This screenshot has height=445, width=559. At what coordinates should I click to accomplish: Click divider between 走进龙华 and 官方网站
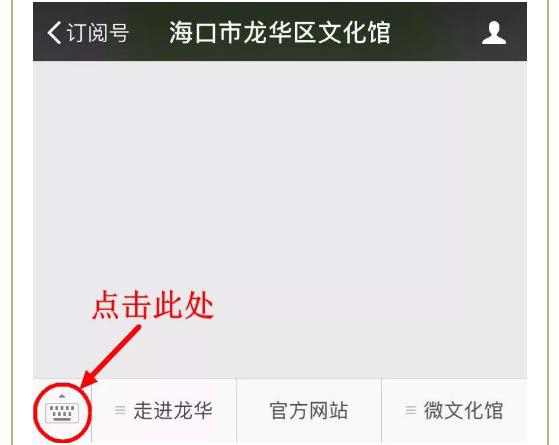pyautogui.click(x=236, y=410)
